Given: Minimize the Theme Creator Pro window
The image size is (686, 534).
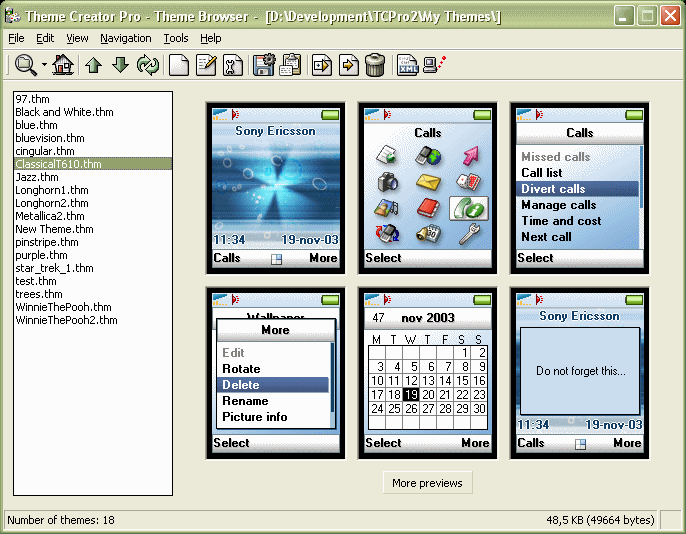Looking at the screenshot, I should [x=624, y=16].
